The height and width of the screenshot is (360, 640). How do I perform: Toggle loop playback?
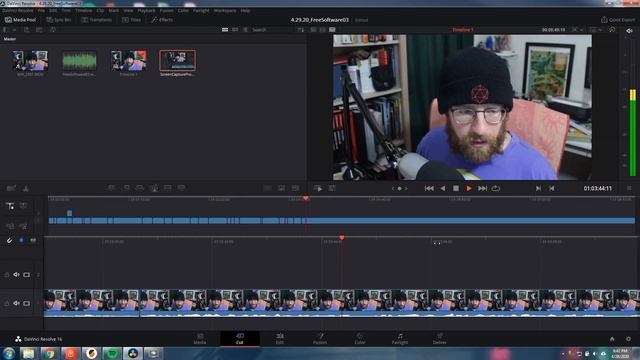[496, 188]
